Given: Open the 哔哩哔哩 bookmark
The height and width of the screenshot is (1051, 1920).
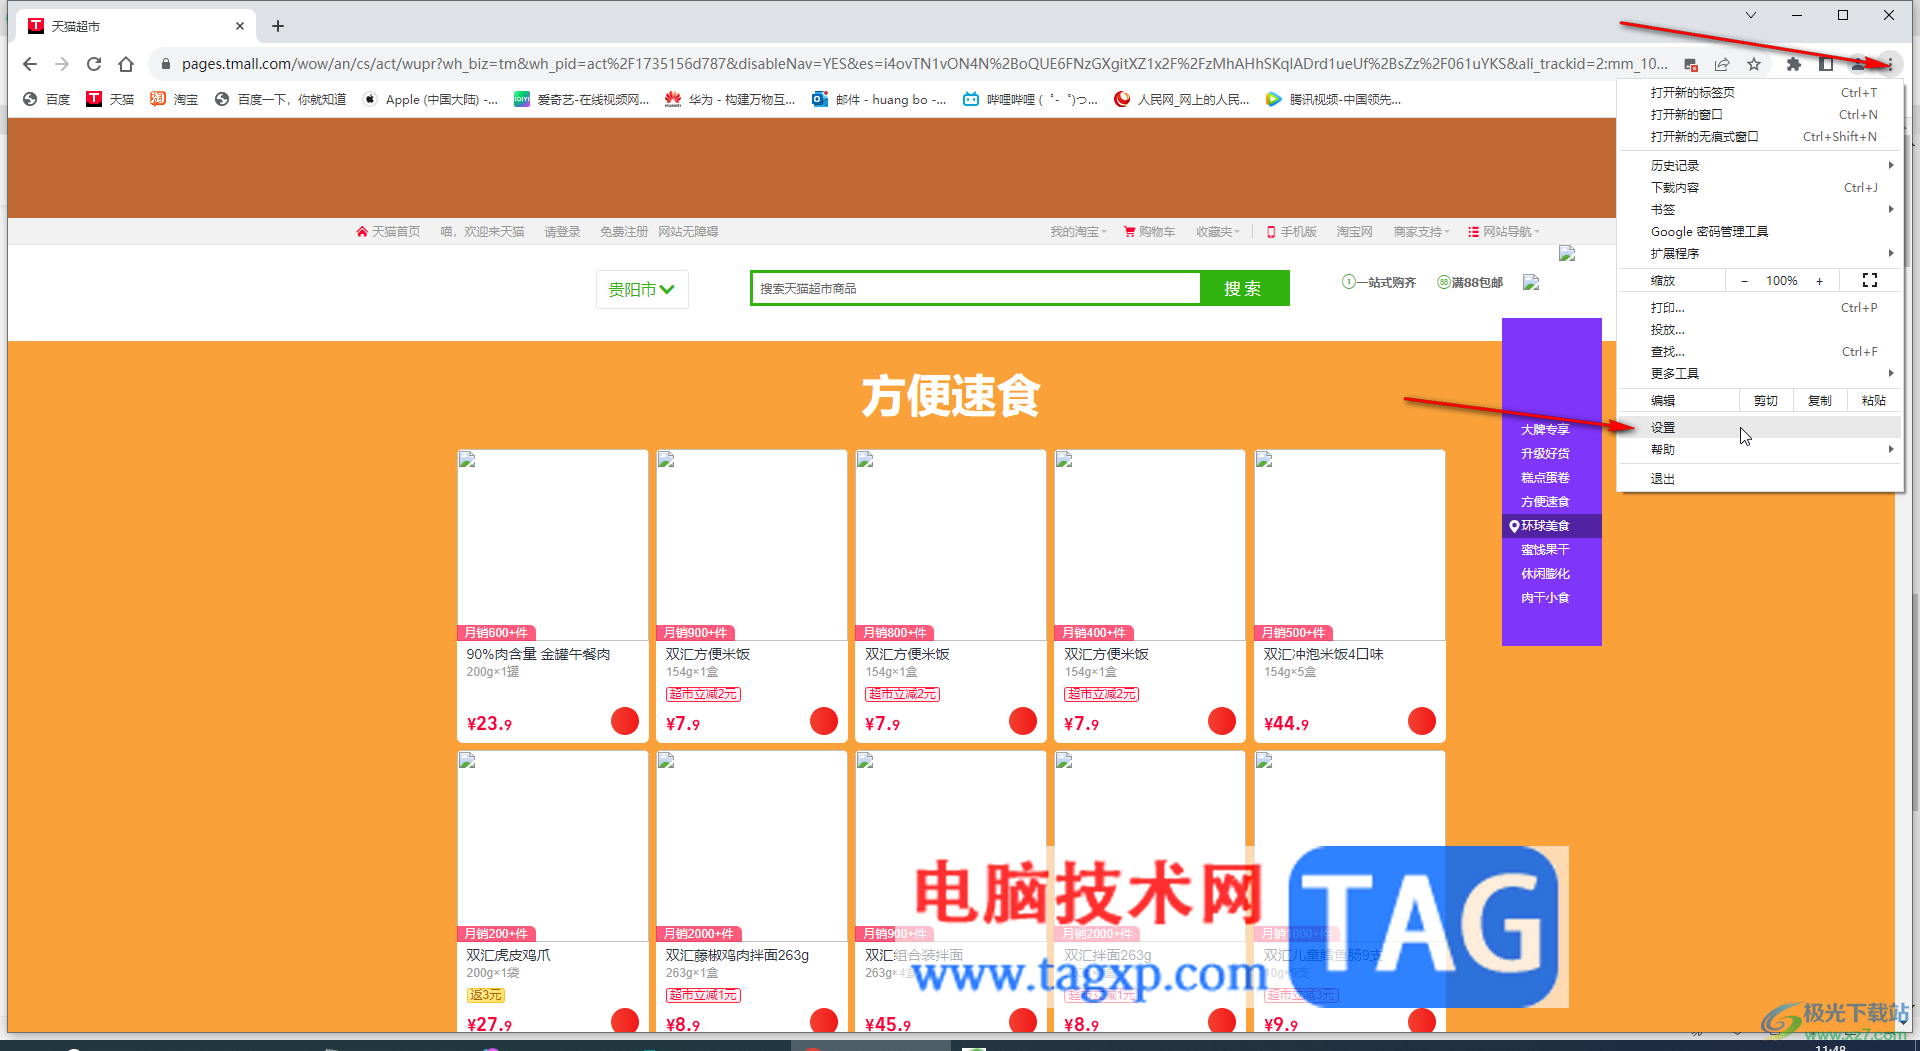Looking at the screenshot, I should click(x=1030, y=99).
